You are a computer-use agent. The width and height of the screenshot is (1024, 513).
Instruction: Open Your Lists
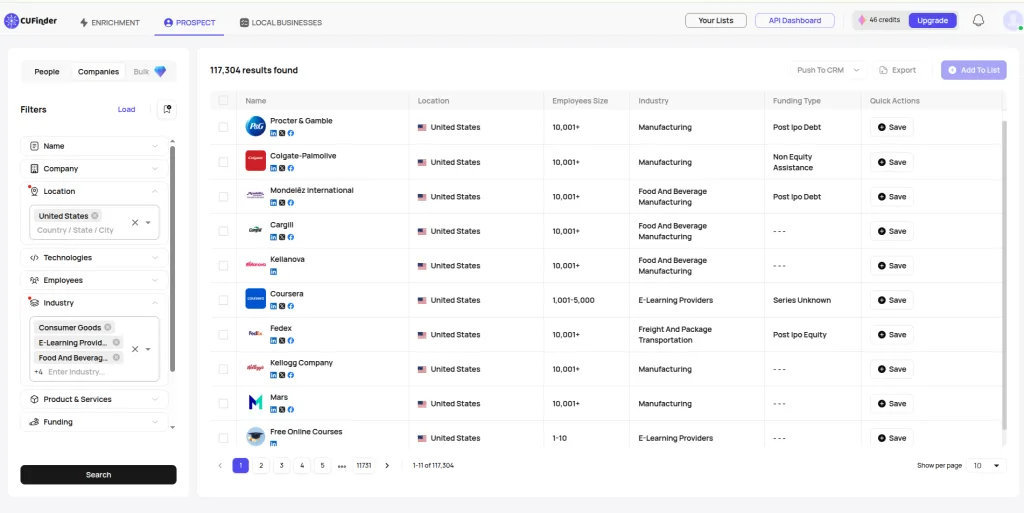(716, 20)
